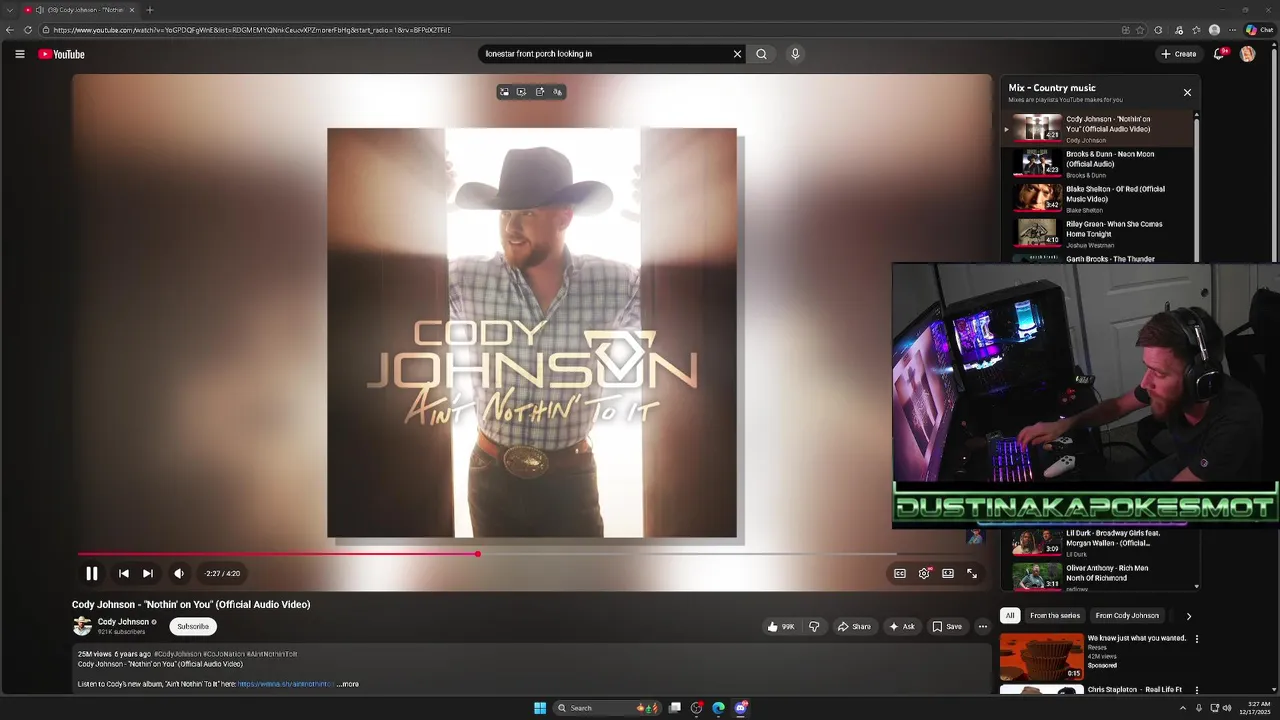
Task: Clear the search box text
Action: pos(737,54)
